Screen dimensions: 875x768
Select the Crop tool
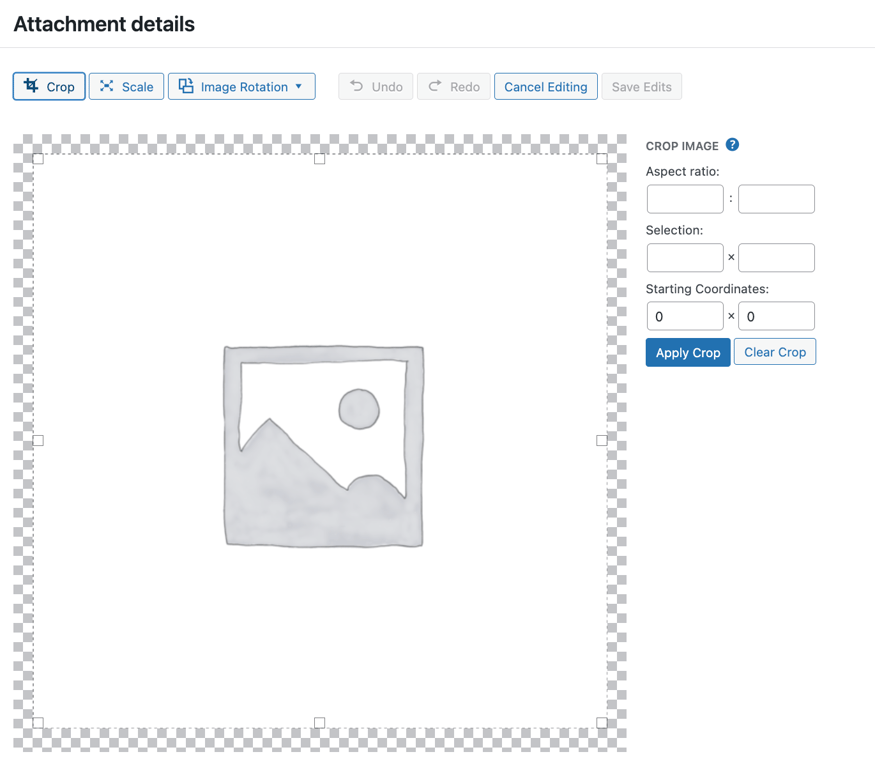(48, 86)
